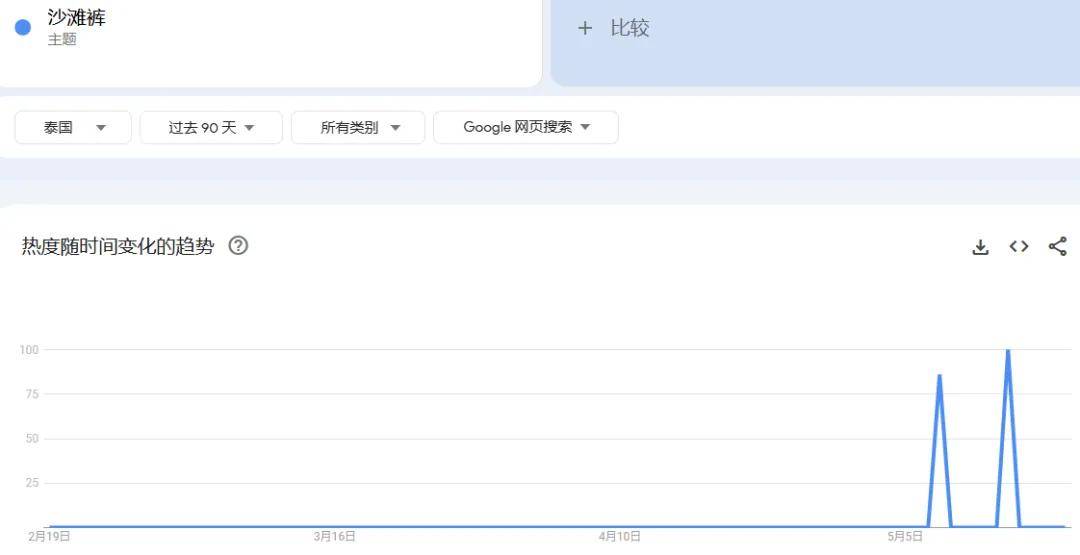Expand the 所有类别 category dropdown
This screenshot has width=1080, height=555.
[358, 127]
